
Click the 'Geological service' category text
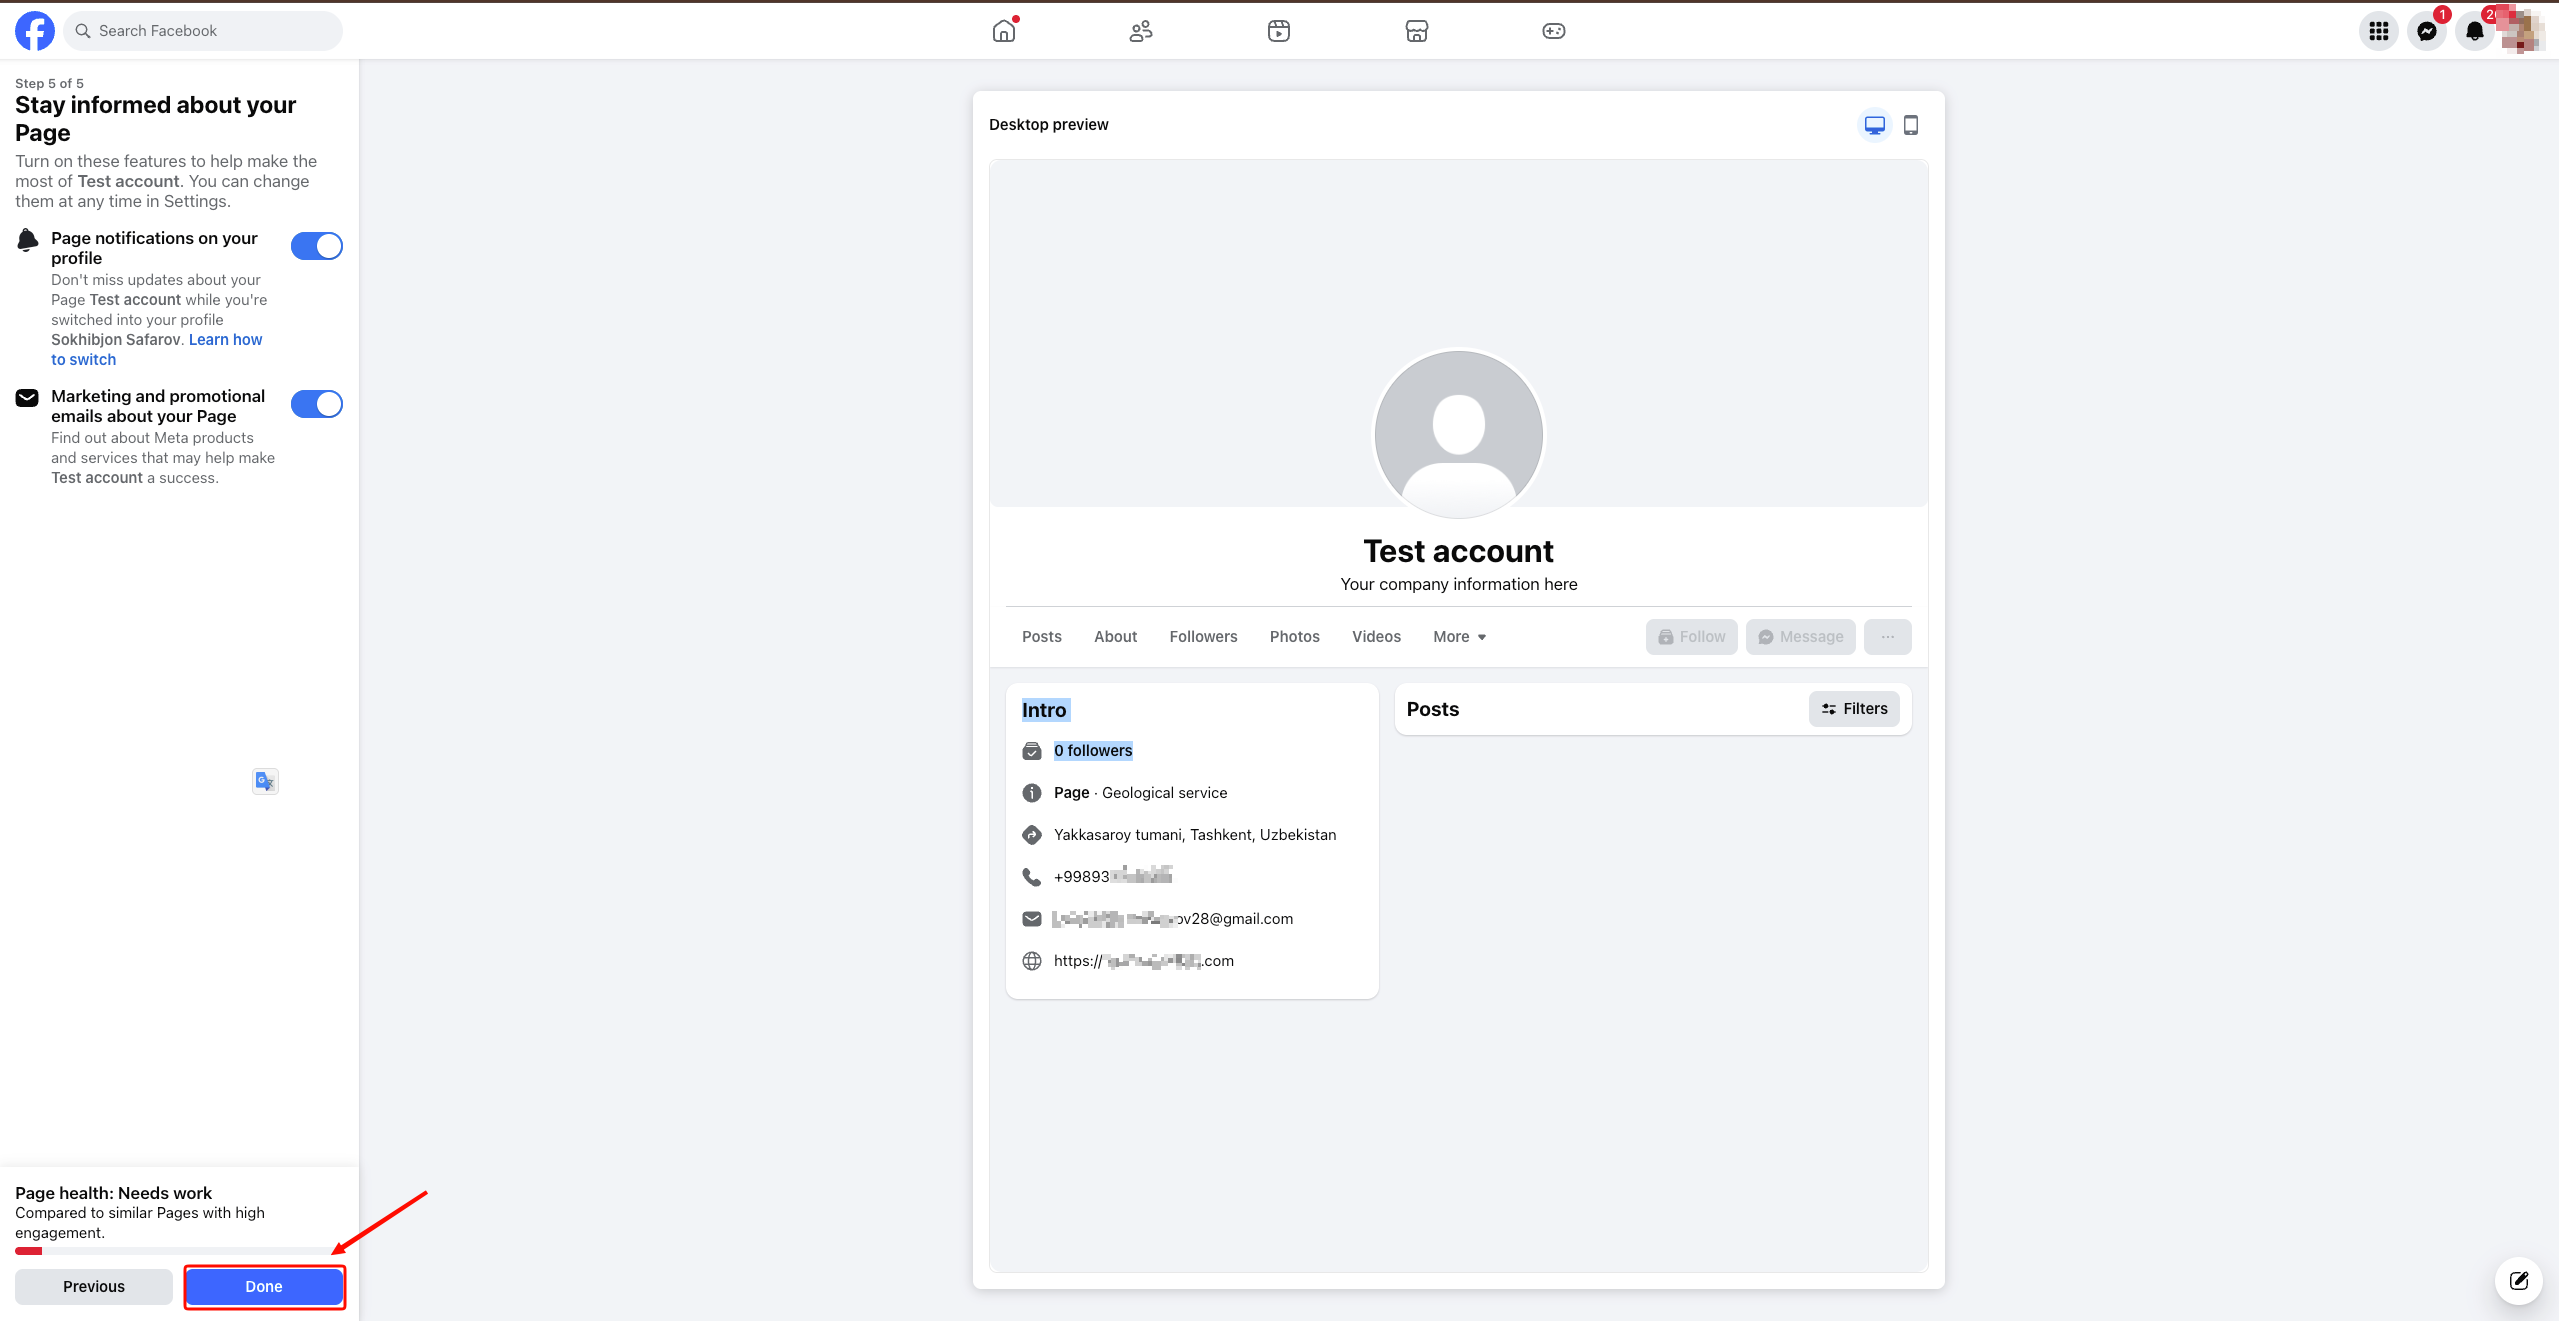coord(1165,793)
